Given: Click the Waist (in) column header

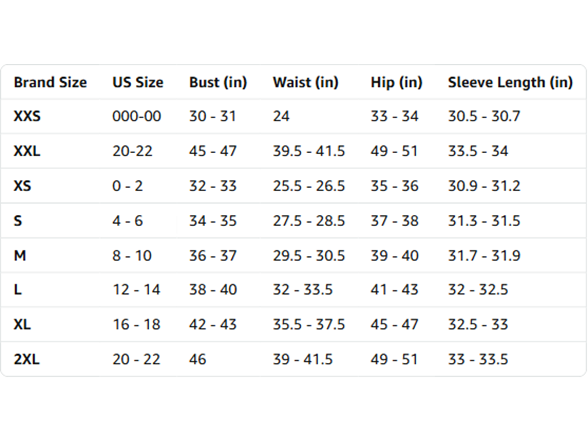Looking at the screenshot, I should point(306,82).
